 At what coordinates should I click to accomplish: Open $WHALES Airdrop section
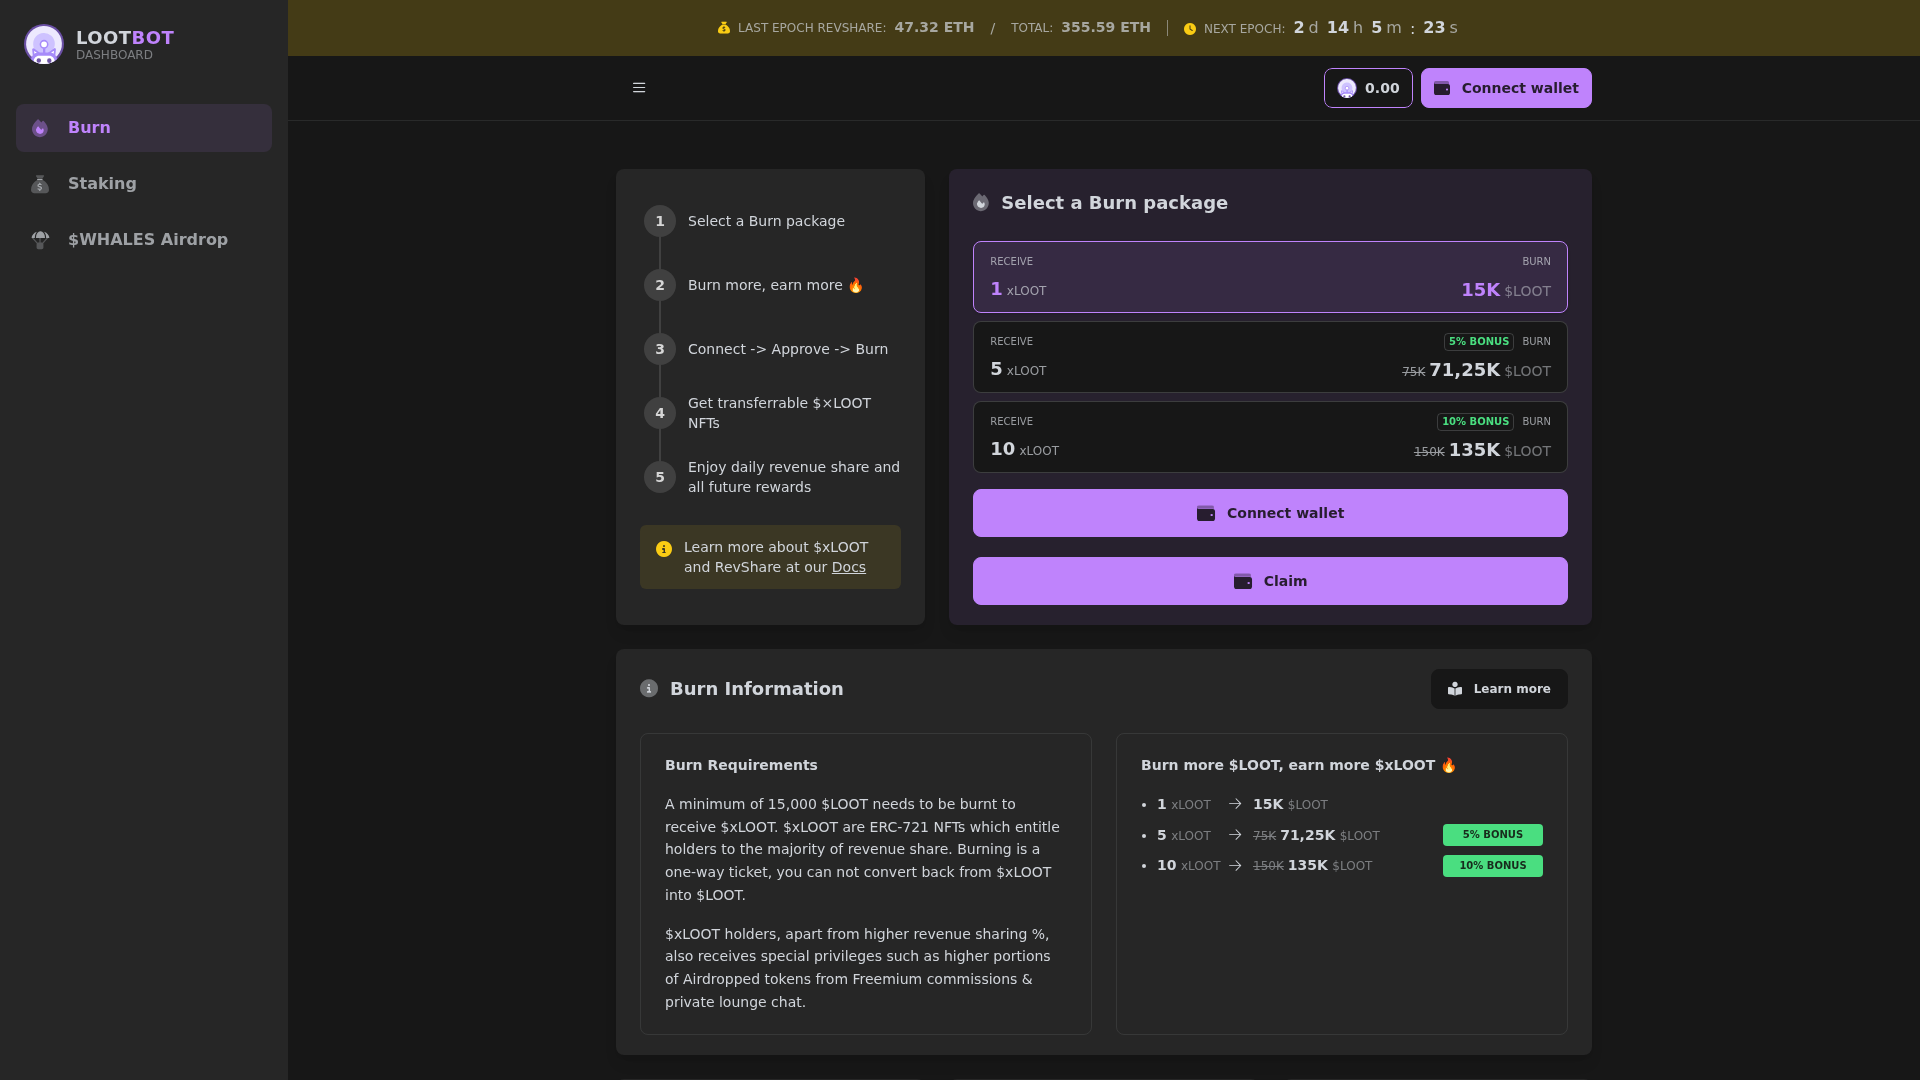144,240
